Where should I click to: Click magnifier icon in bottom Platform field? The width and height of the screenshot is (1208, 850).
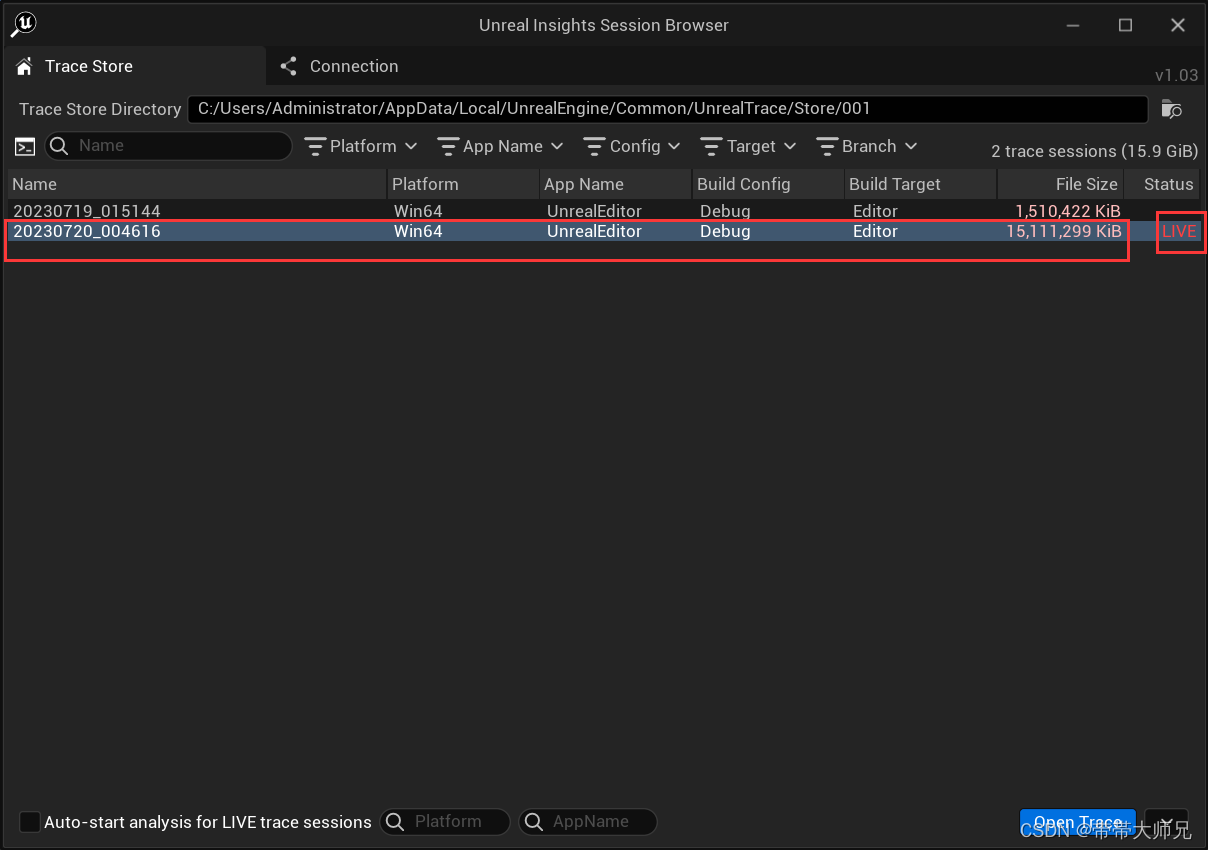(x=395, y=822)
